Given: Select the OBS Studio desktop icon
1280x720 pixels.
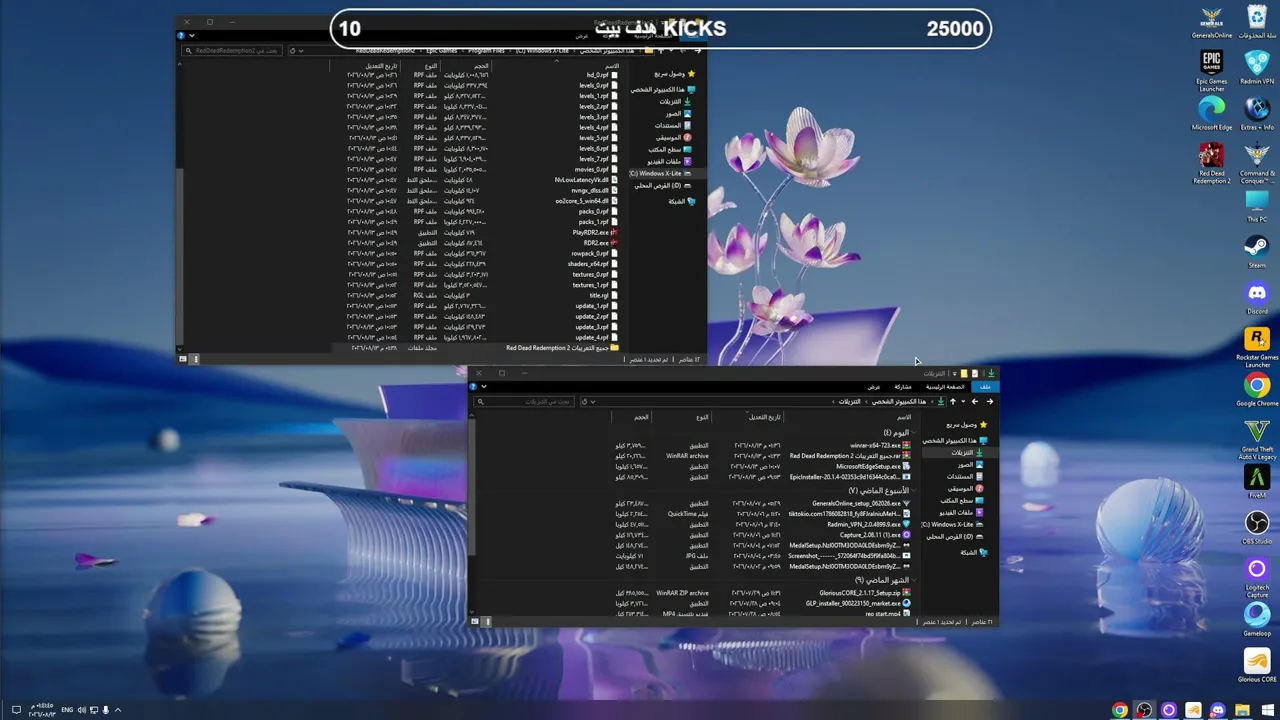Looking at the screenshot, I should [1257, 528].
